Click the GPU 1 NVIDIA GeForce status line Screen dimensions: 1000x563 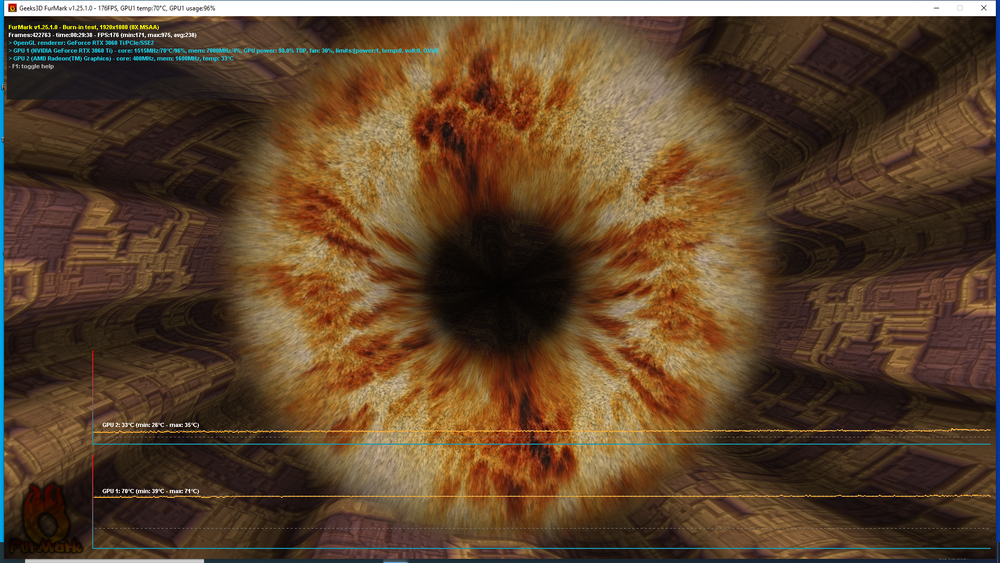tap(220, 51)
